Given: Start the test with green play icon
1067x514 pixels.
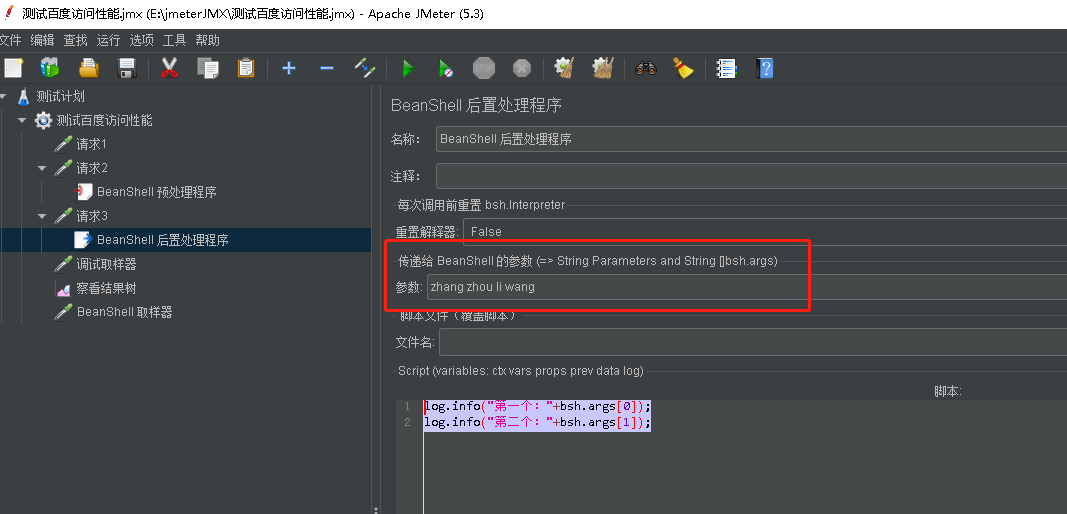Looking at the screenshot, I should [408, 68].
